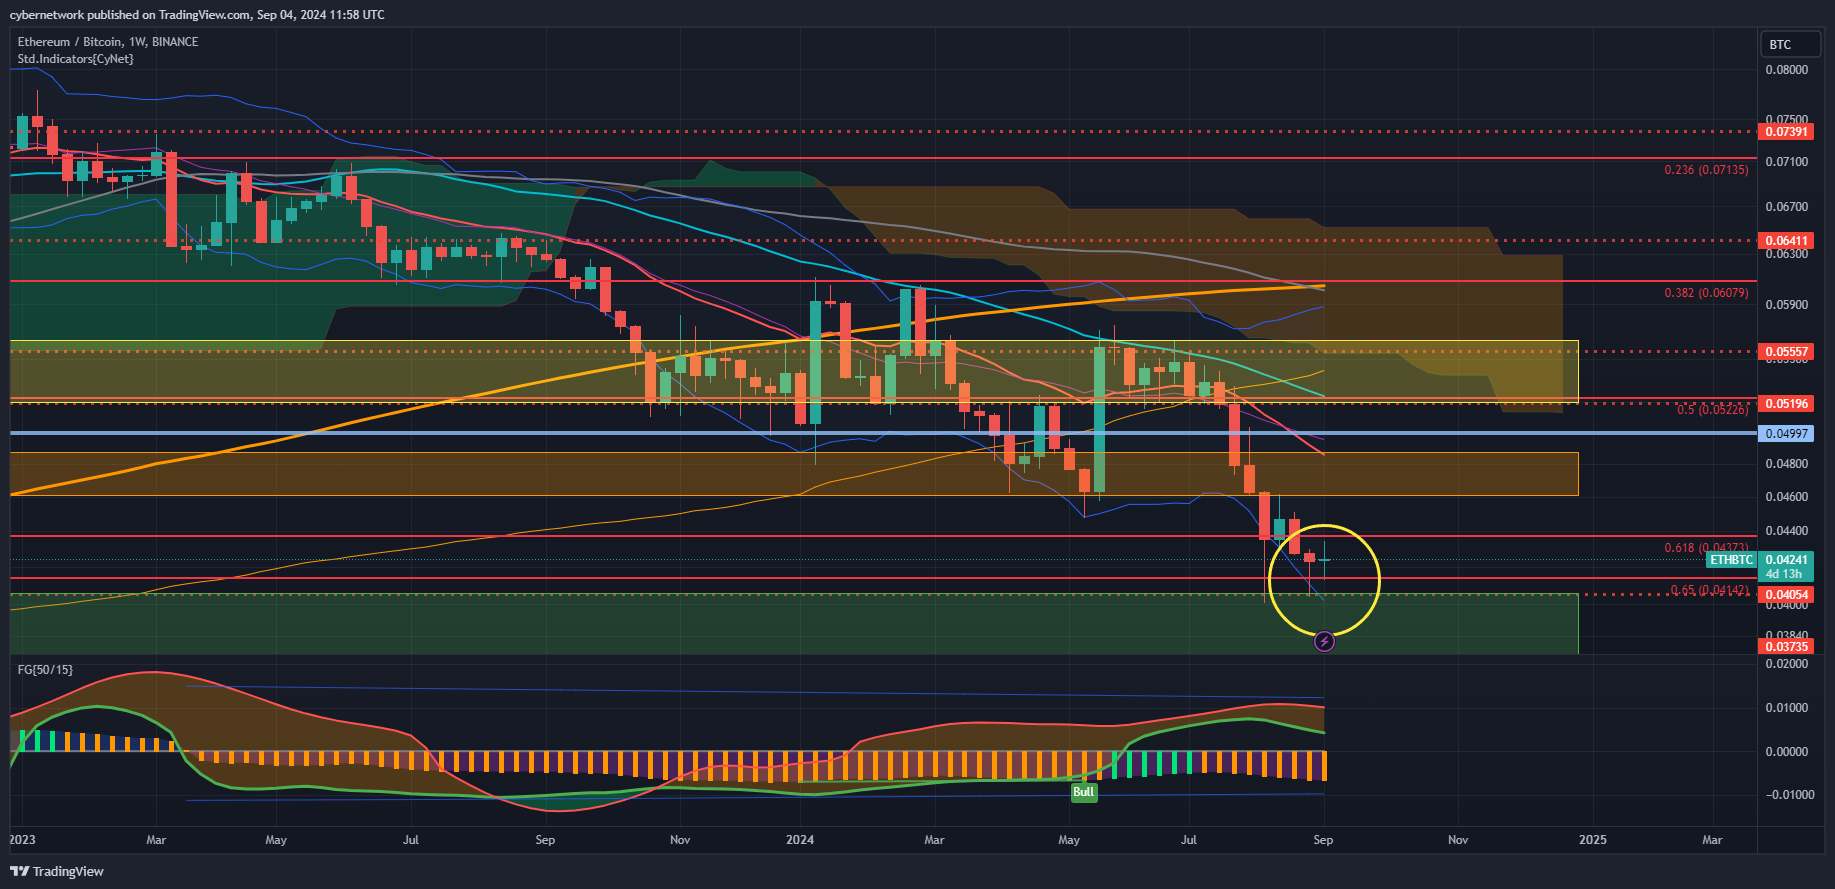Click the 0.03735 red price label

[1786, 647]
